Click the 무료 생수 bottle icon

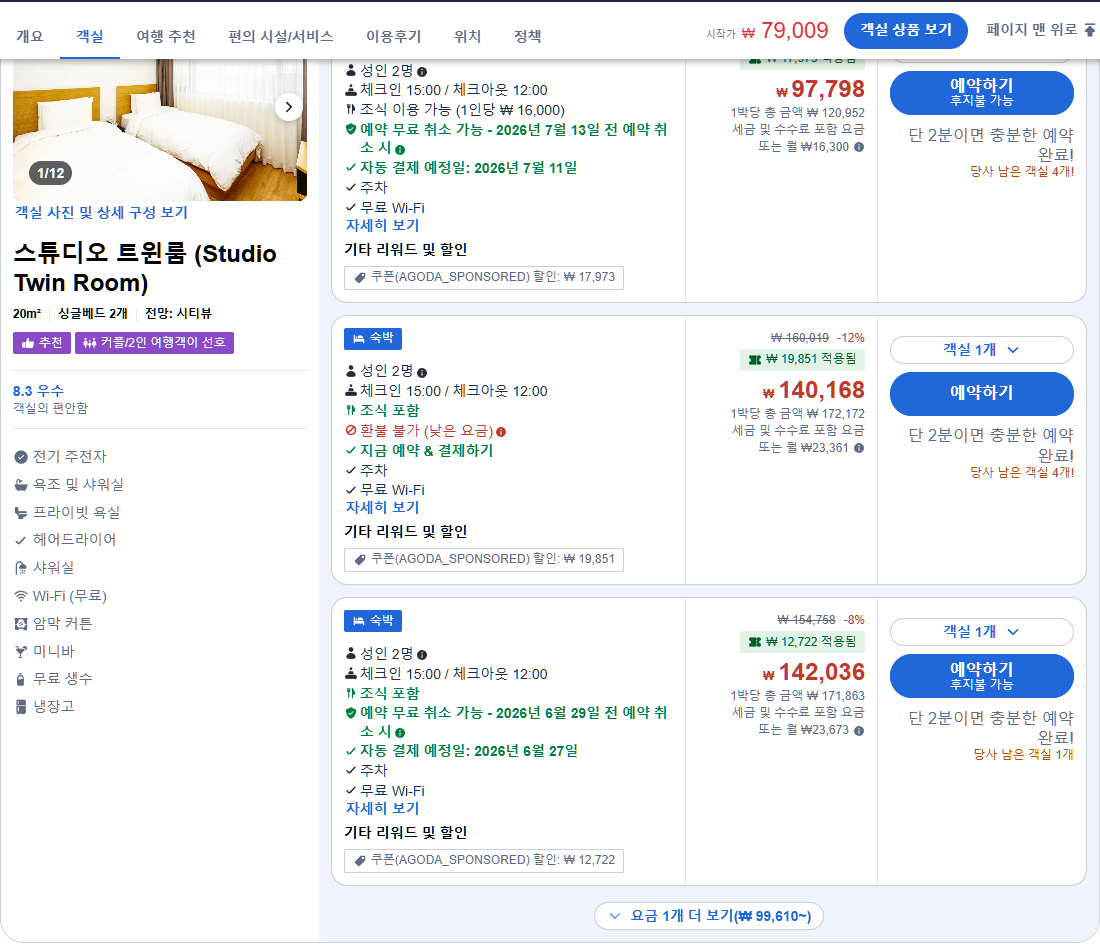click(21, 679)
